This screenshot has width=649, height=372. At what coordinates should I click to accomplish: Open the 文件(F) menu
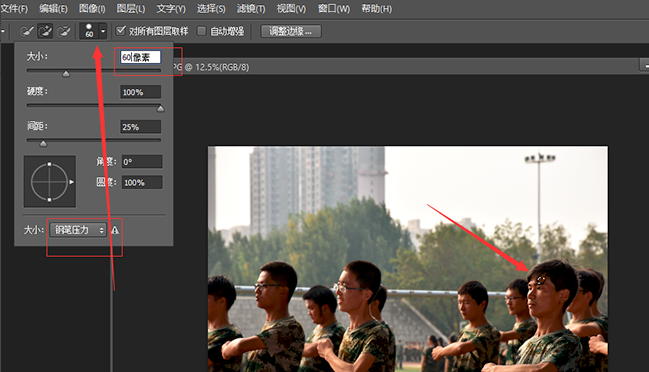coord(14,9)
